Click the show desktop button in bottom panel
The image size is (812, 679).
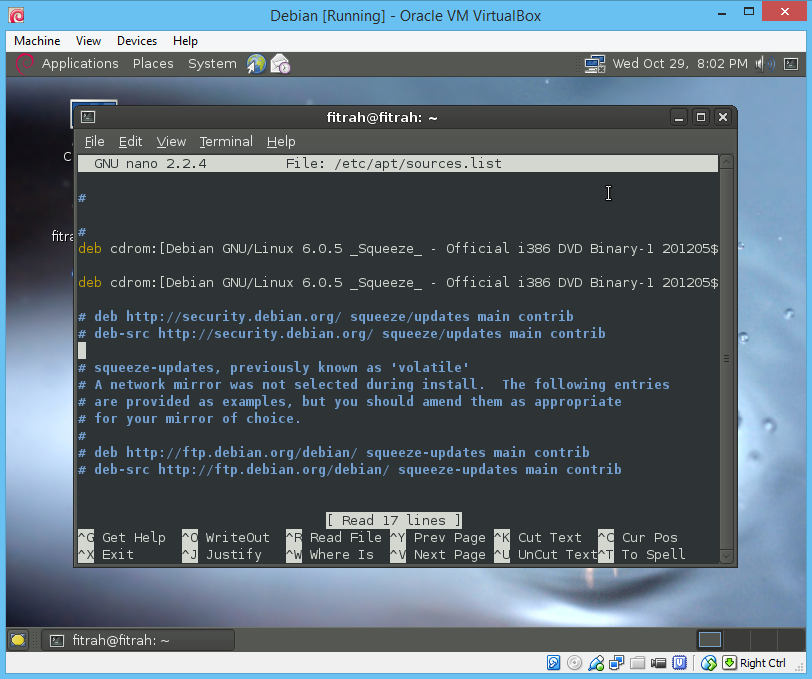tap(18, 640)
